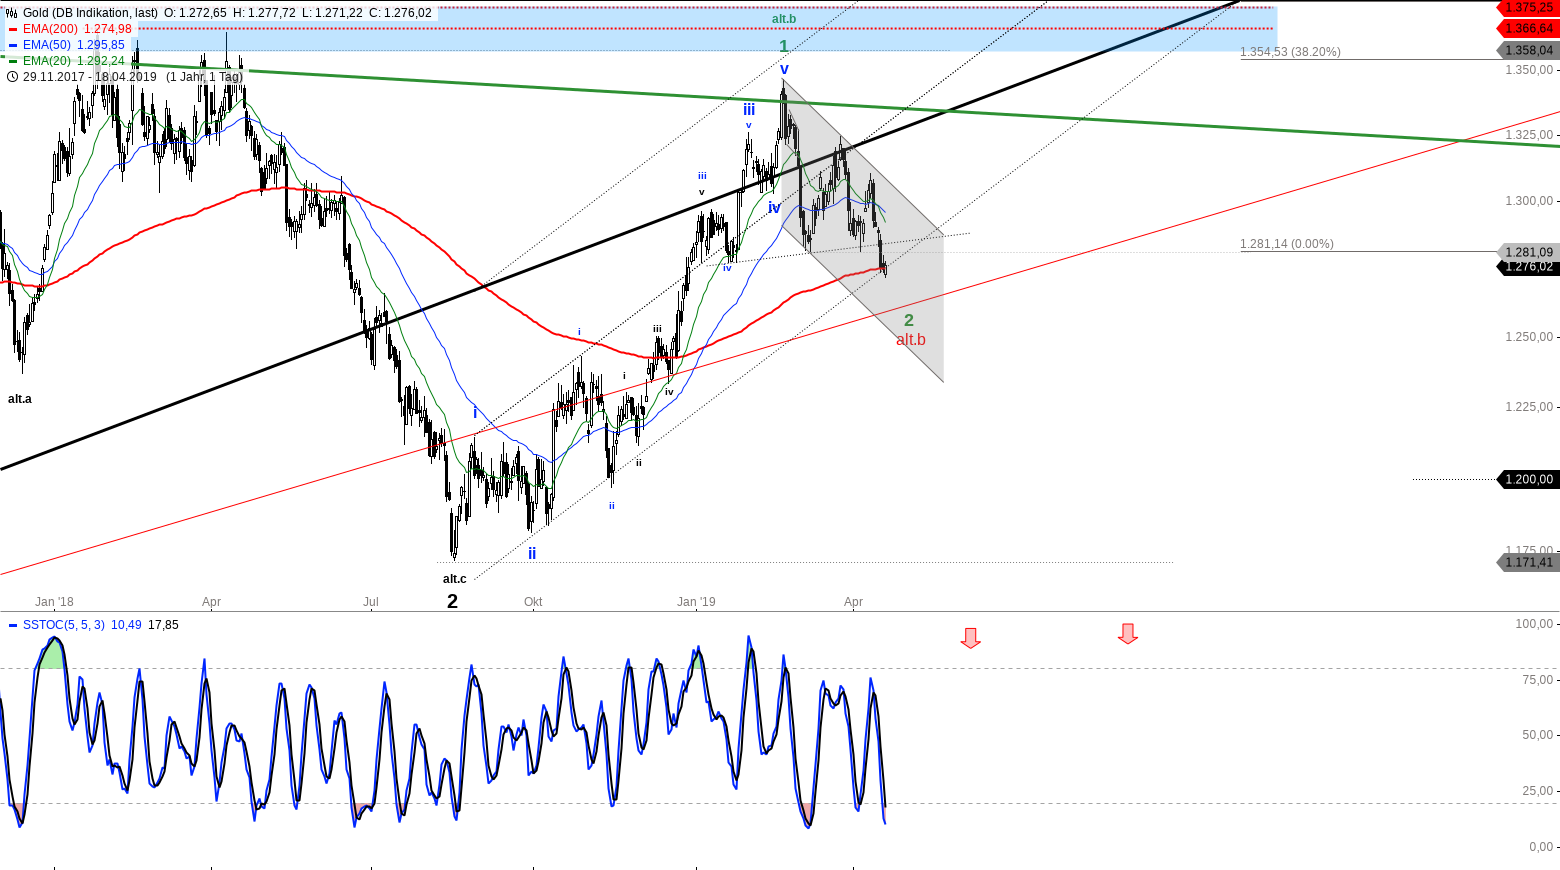Click the Jan '19 time axis label
The image size is (1560, 870).
tap(696, 602)
